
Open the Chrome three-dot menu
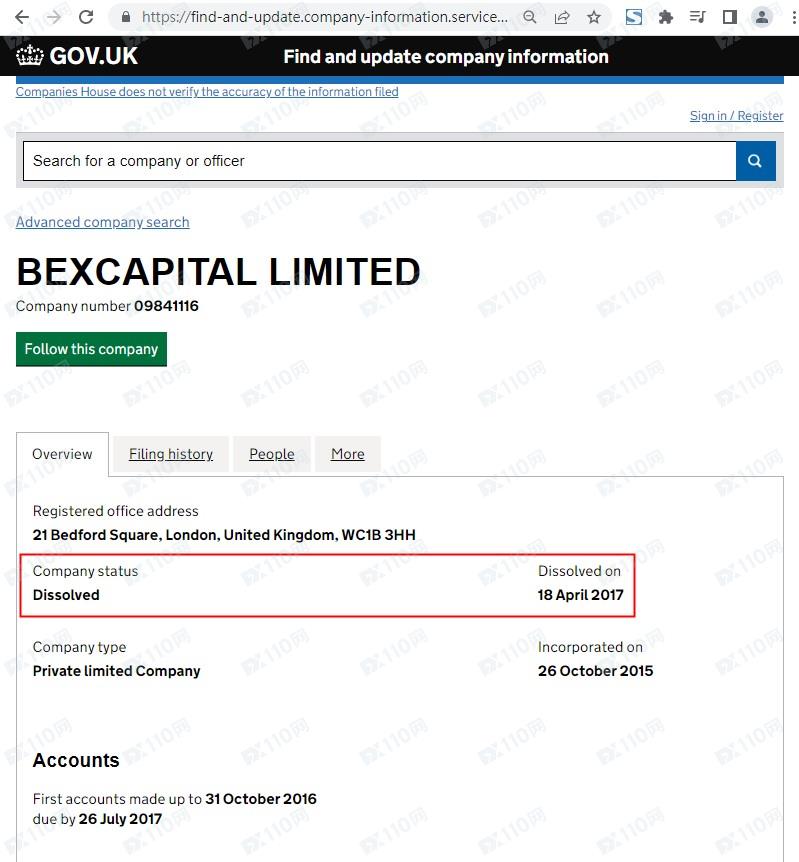tap(791, 17)
